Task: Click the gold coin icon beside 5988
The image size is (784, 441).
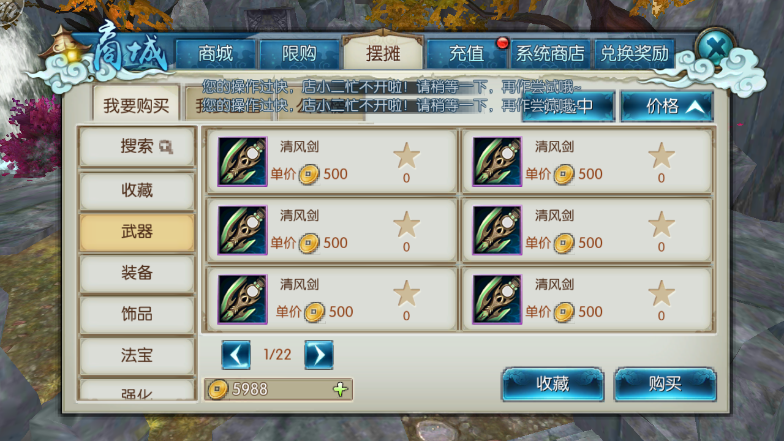Action: pos(218,389)
